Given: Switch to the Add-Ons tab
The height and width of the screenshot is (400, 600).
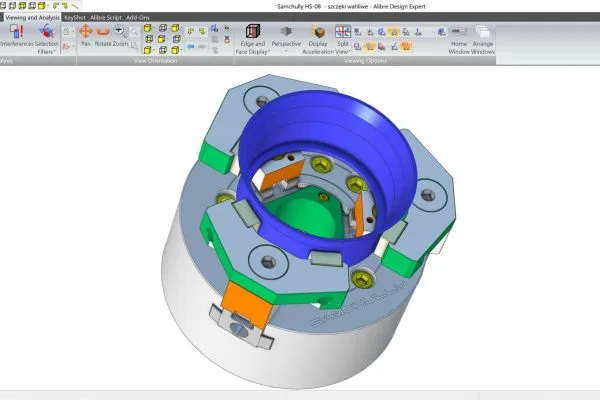Looking at the screenshot, I should (x=138, y=18).
